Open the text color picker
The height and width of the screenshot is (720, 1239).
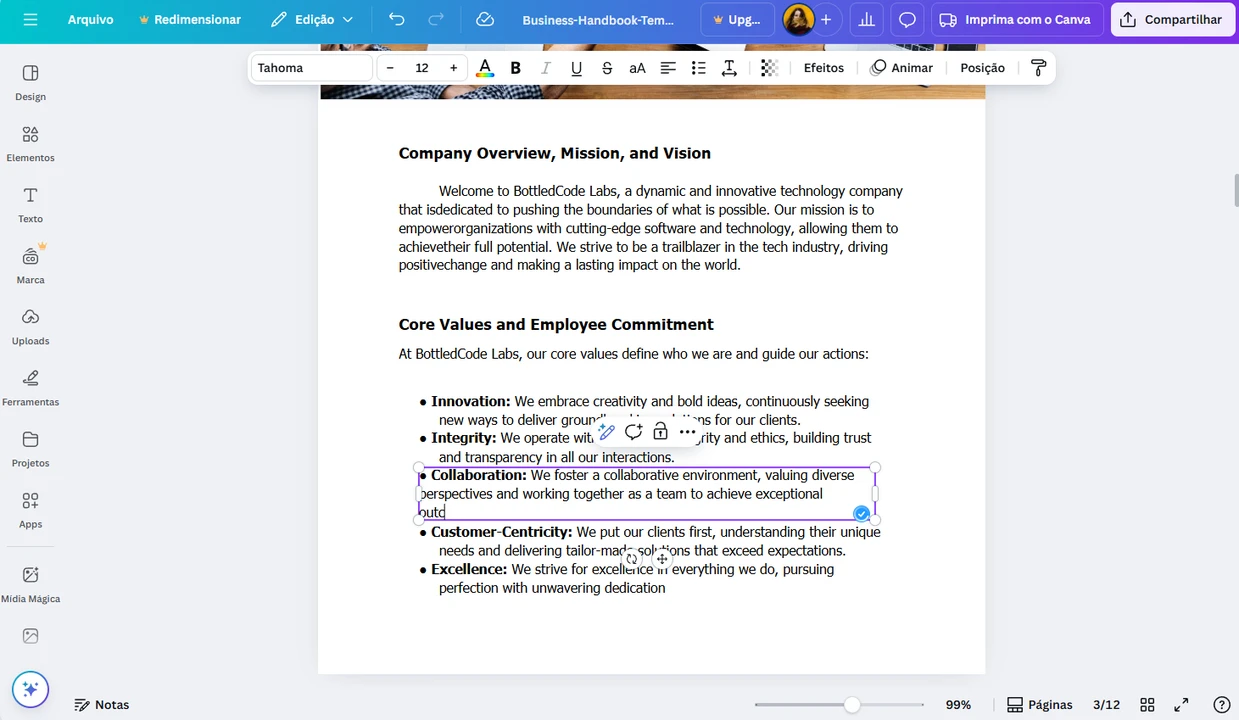coord(485,68)
